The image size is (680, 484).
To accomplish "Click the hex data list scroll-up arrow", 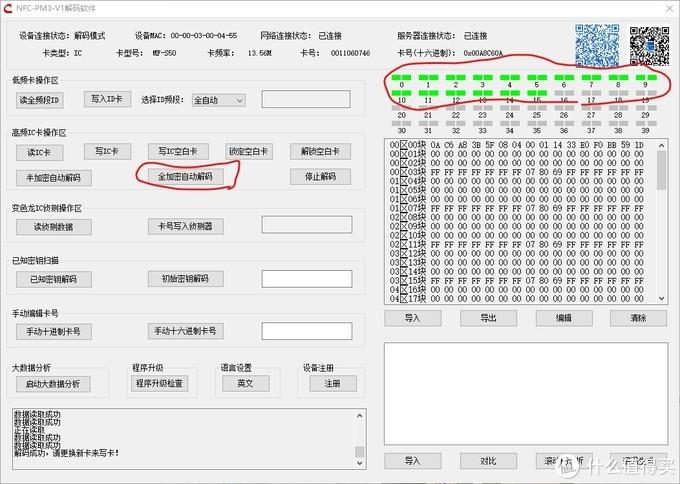I will [661, 145].
